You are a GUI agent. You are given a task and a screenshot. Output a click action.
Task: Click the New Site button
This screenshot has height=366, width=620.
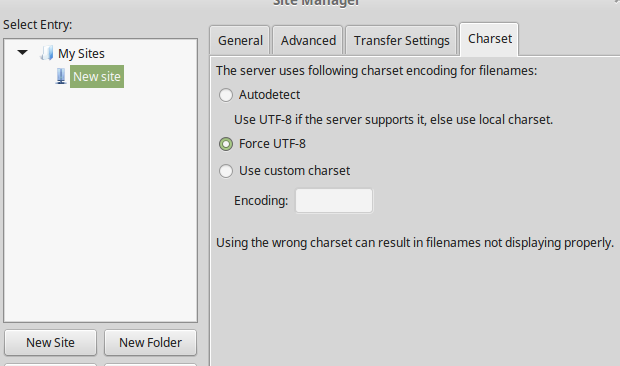(50, 342)
